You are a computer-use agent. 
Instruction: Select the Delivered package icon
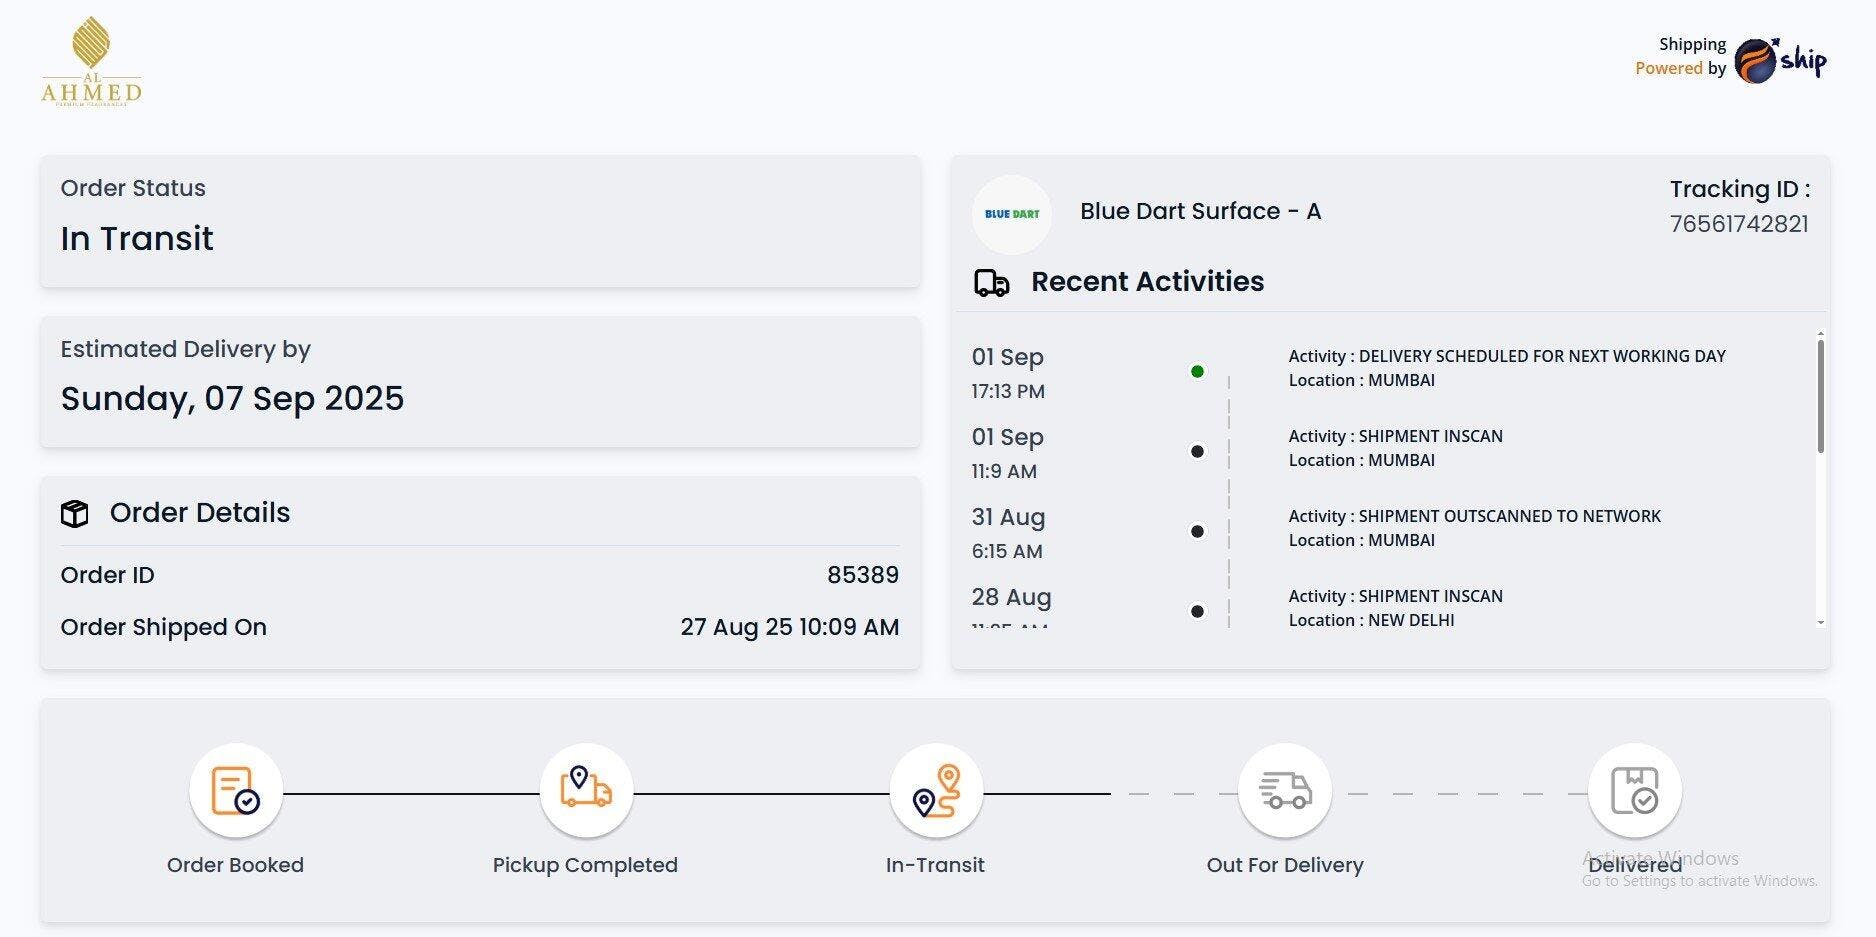click(x=1635, y=791)
